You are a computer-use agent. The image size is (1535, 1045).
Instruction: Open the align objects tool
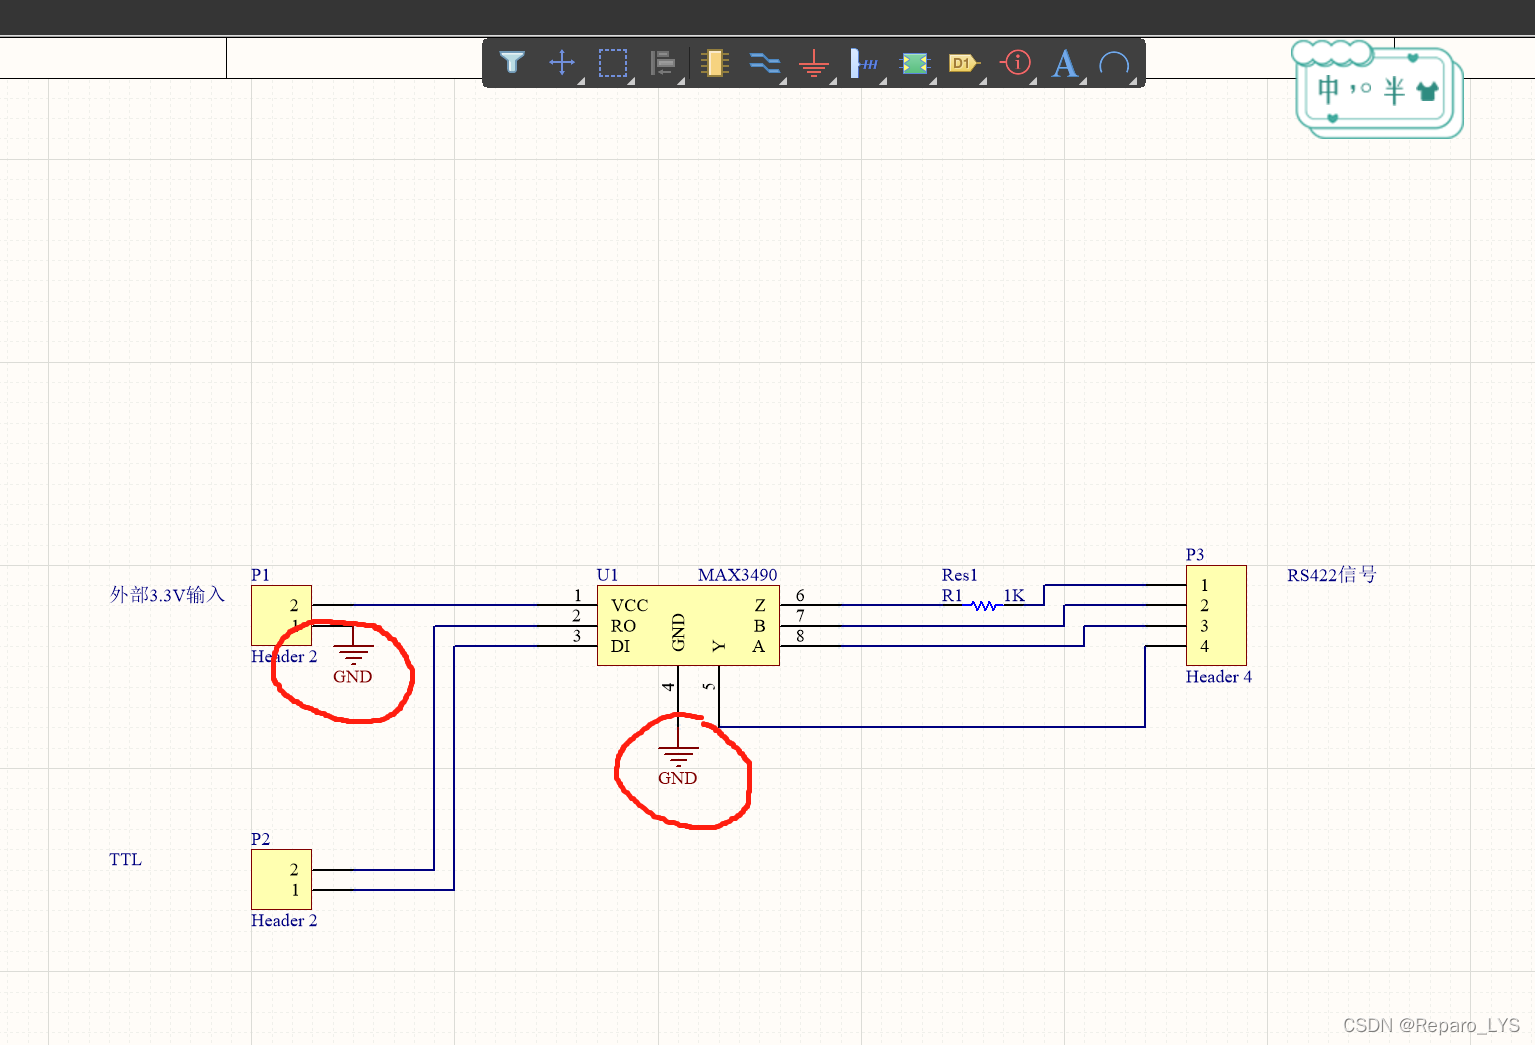click(x=663, y=63)
